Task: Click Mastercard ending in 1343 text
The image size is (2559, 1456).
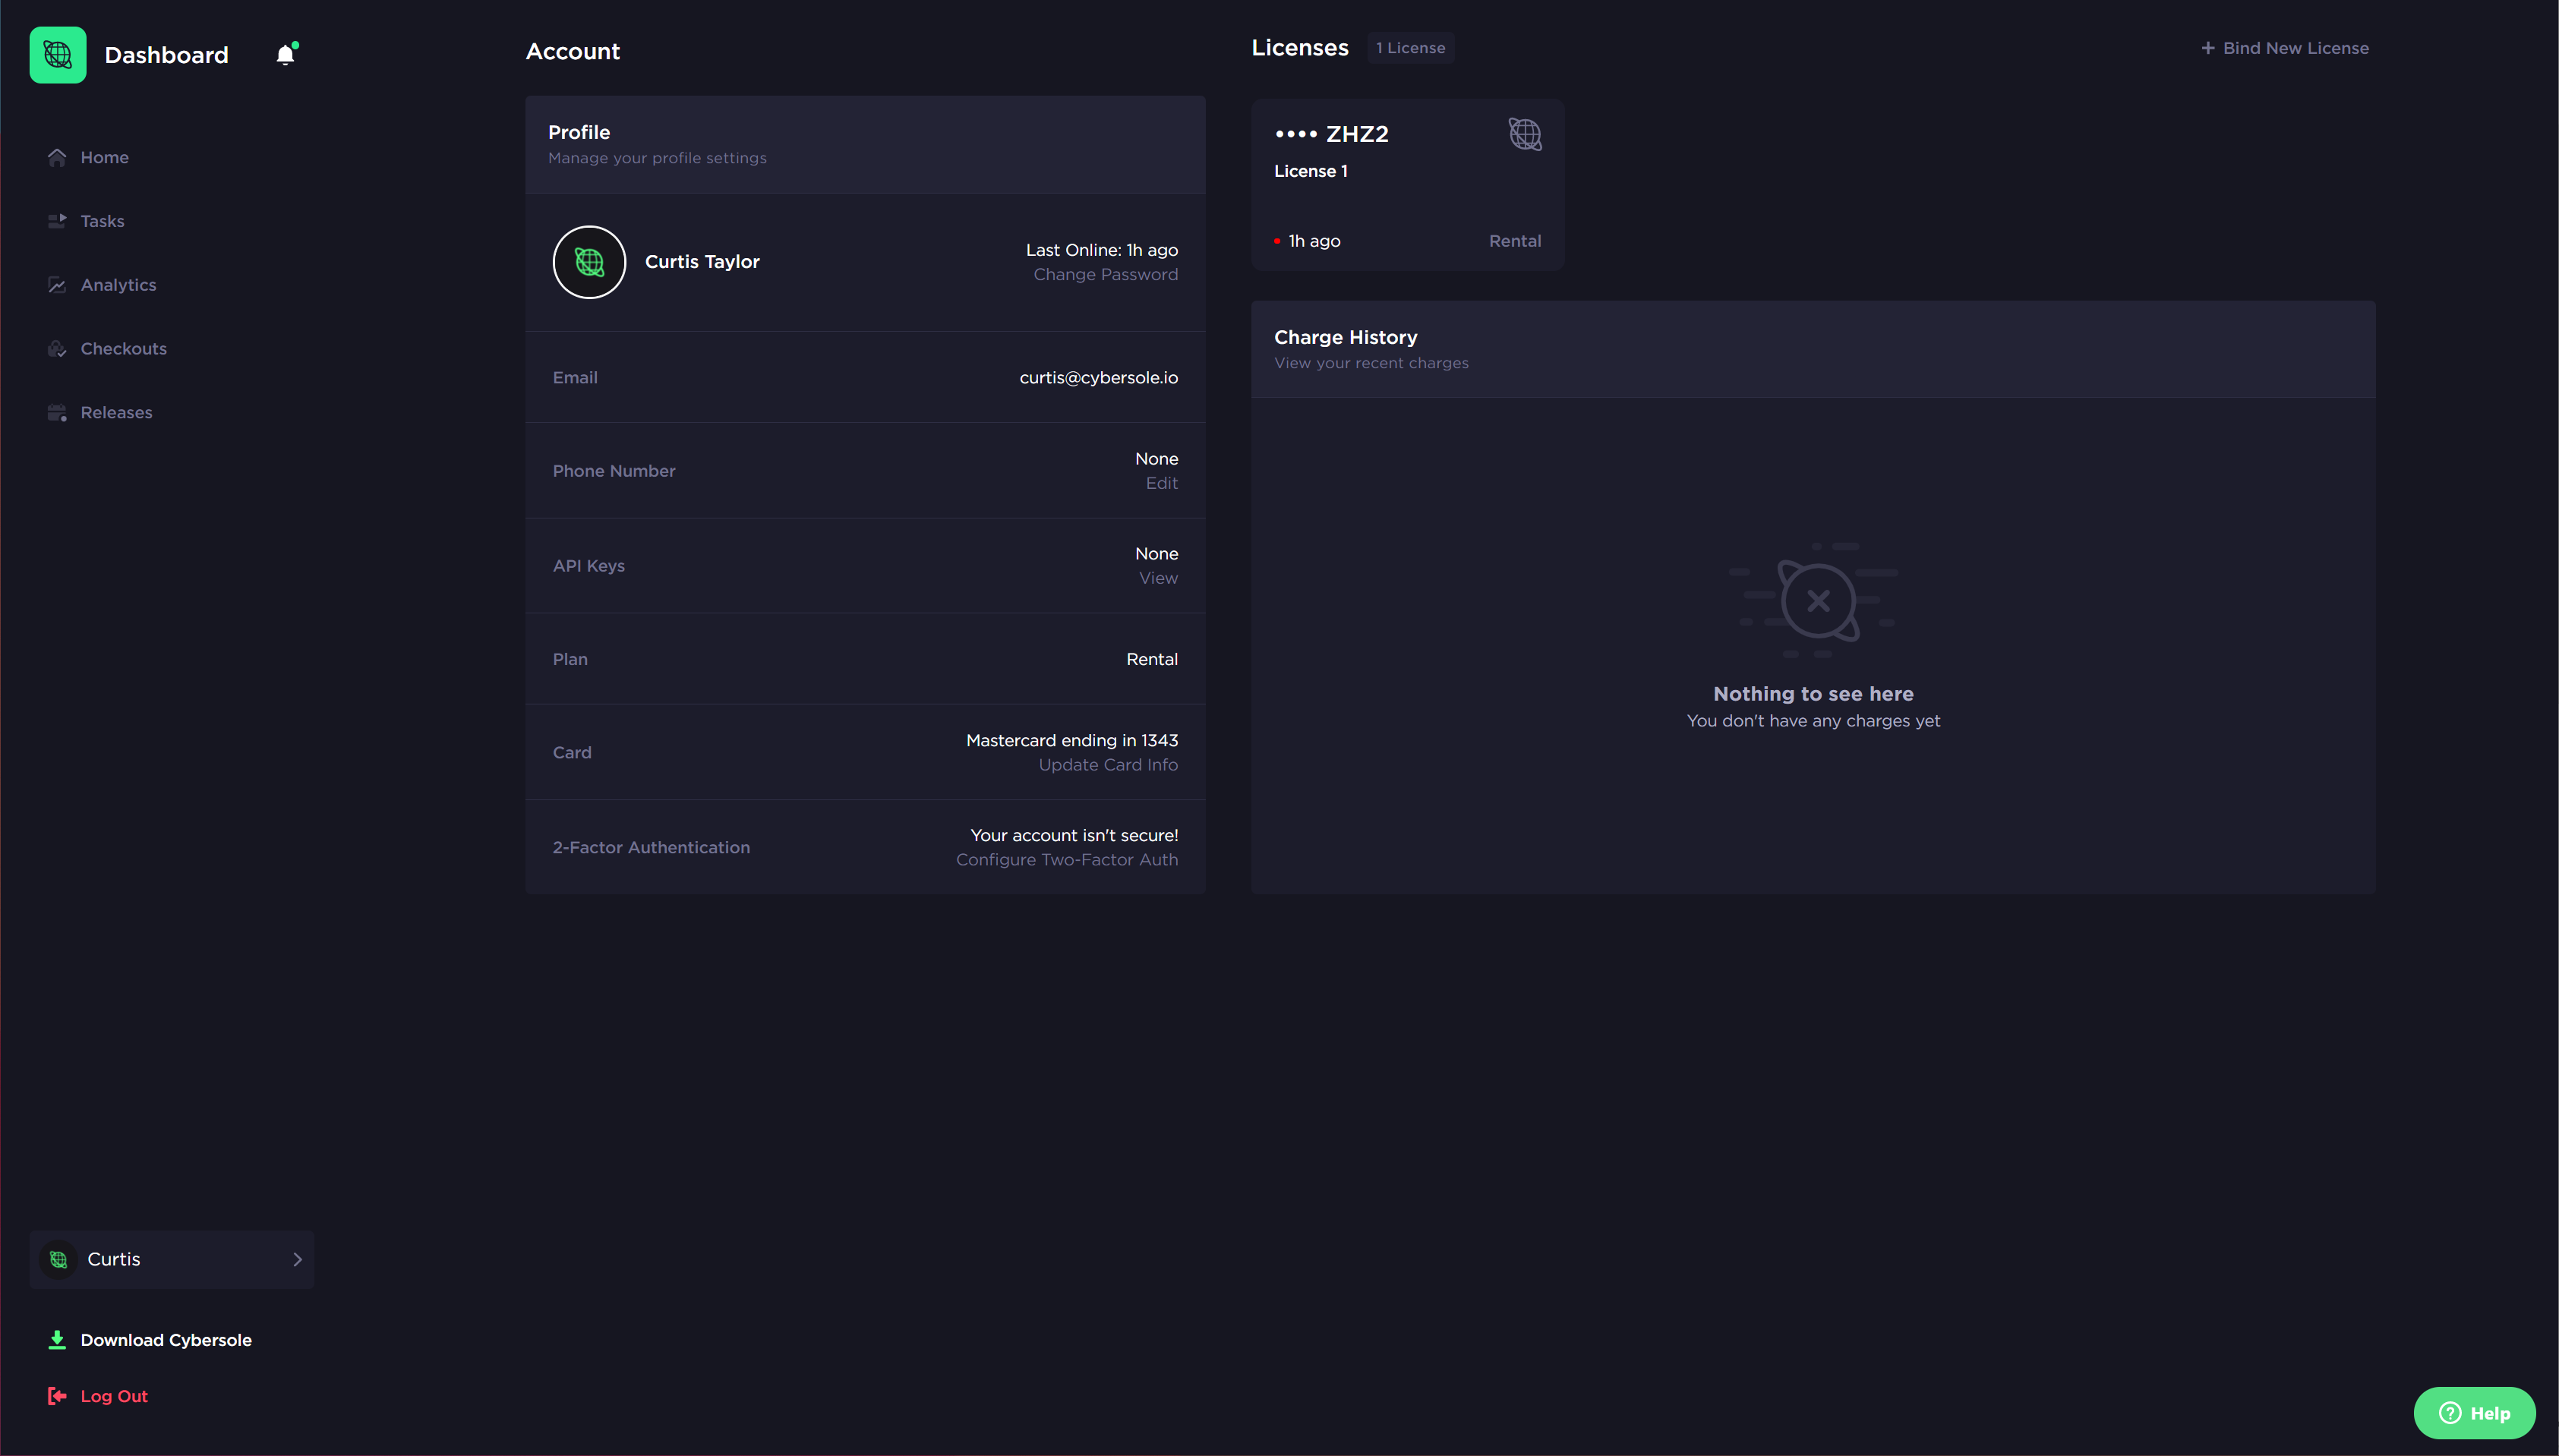Action: coord(1072,741)
